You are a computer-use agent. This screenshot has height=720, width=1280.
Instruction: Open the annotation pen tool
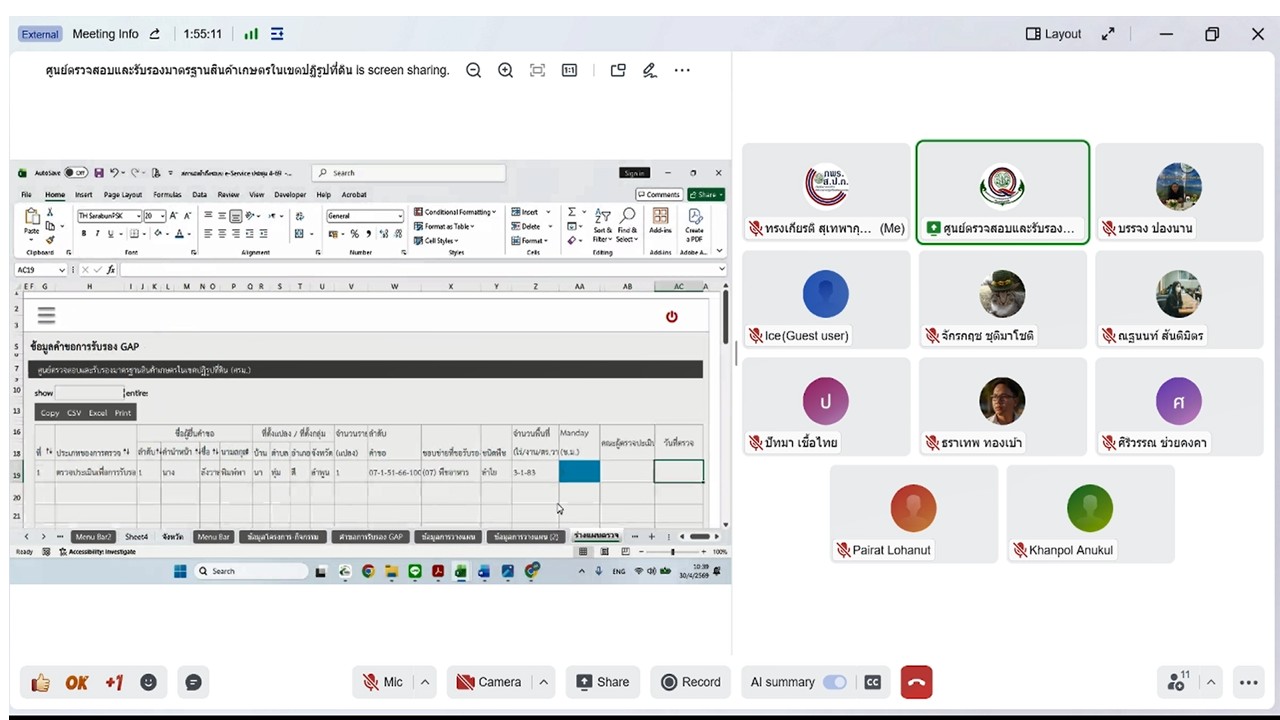pos(650,70)
